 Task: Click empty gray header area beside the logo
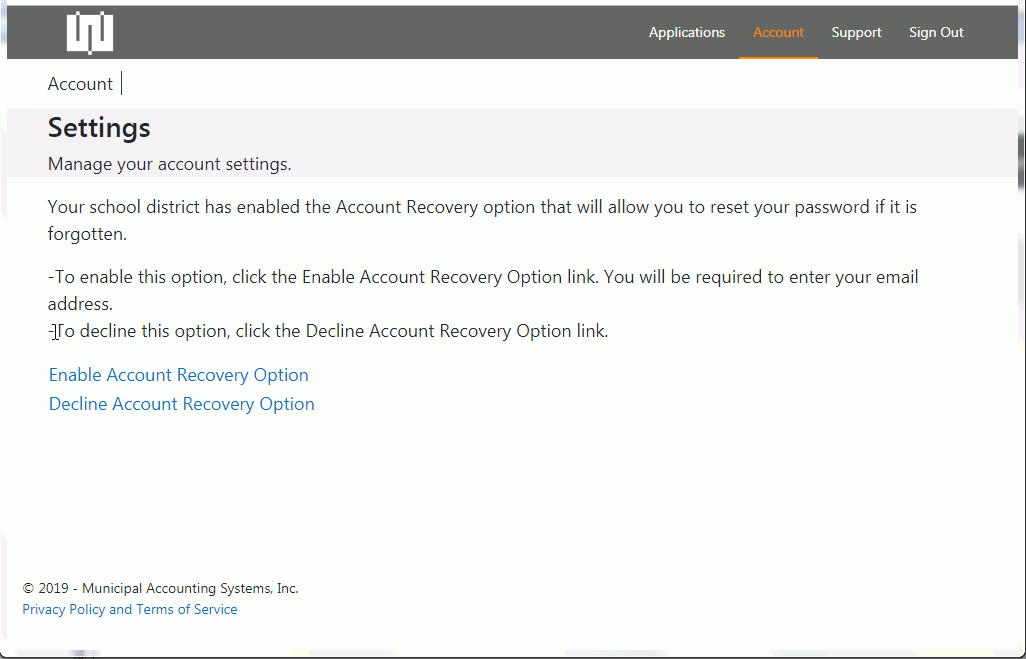[380, 33]
